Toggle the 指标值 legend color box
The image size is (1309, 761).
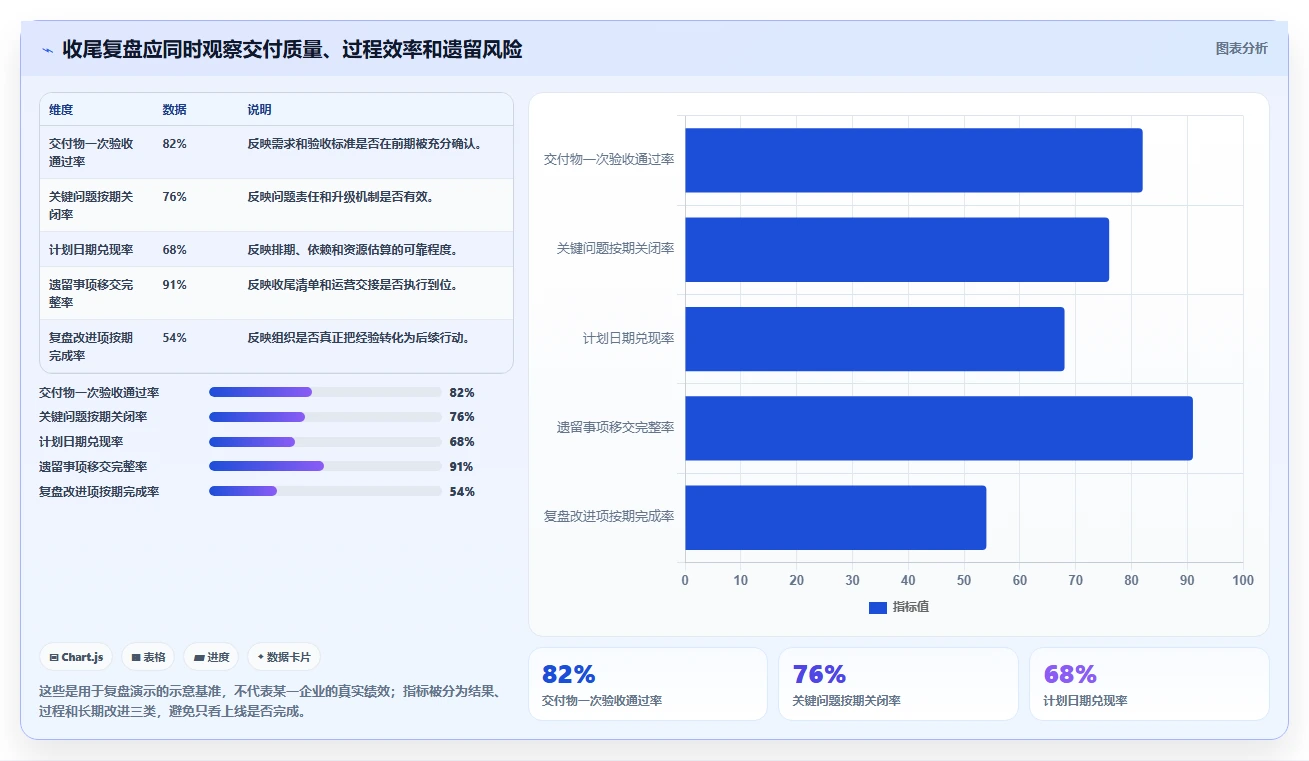point(878,607)
